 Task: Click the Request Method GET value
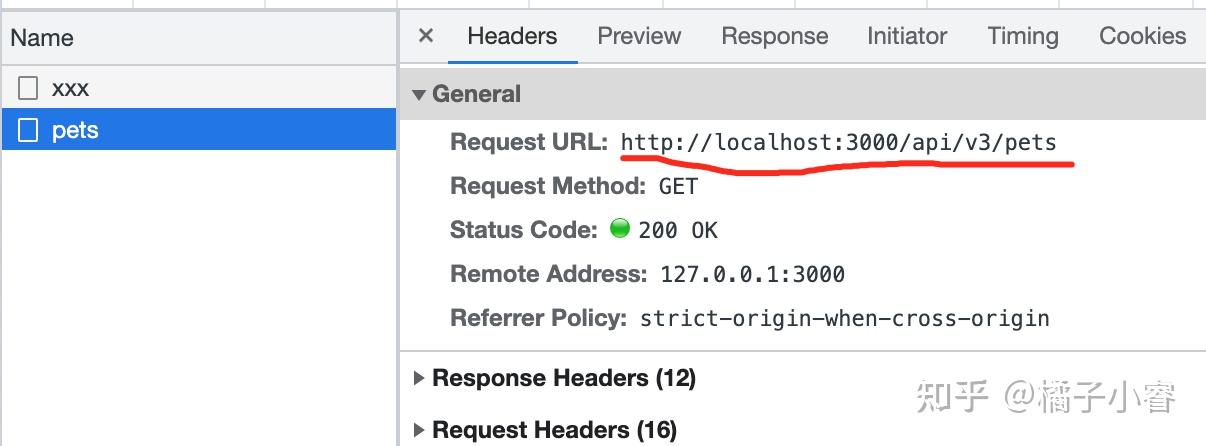tap(678, 186)
